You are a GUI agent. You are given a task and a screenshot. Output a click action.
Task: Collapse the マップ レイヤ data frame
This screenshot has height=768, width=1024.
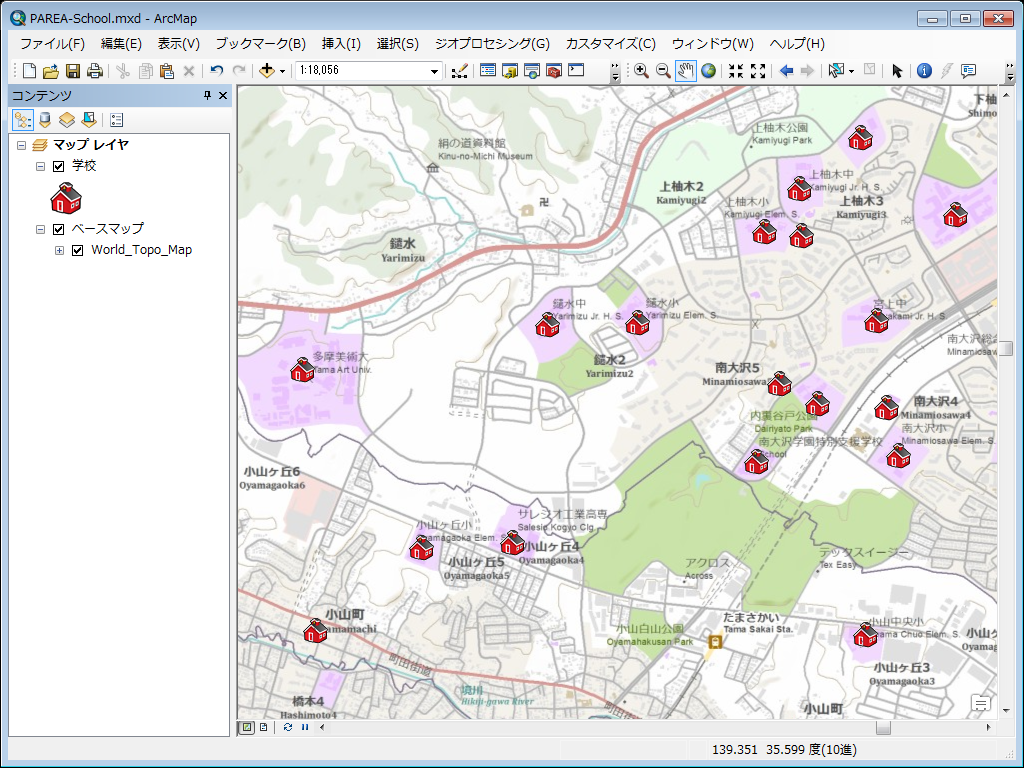click(x=21, y=145)
